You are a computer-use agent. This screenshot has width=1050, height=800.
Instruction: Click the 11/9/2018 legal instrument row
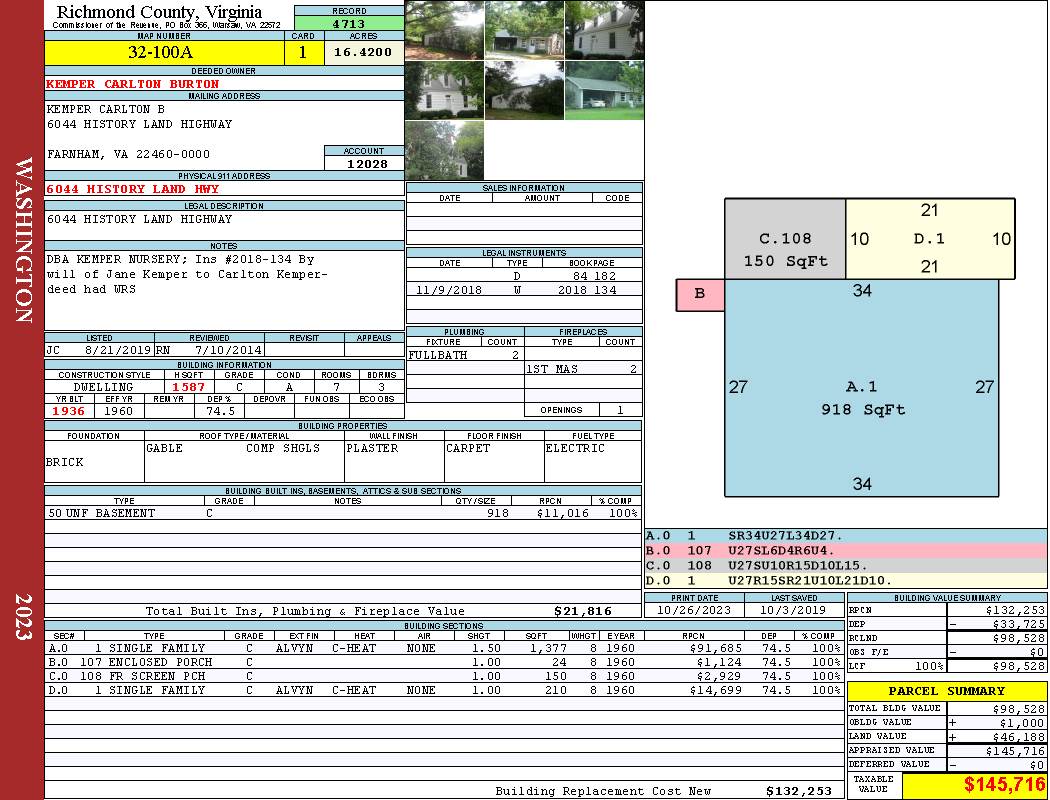(x=524, y=290)
